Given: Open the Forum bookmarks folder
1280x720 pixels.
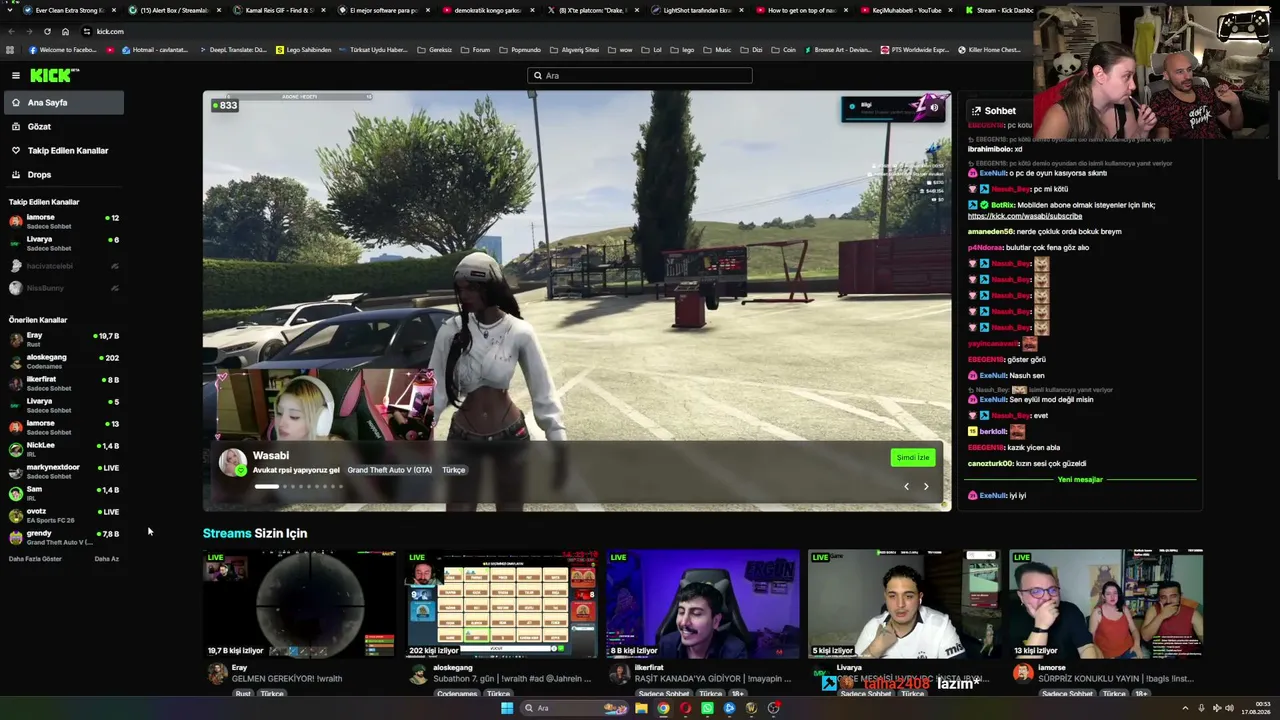Looking at the screenshot, I should [x=476, y=50].
